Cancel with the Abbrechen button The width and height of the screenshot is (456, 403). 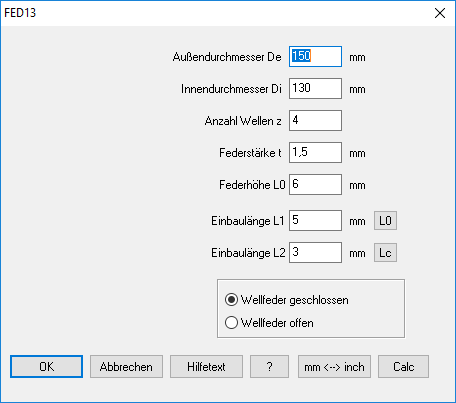pos(126,367)
